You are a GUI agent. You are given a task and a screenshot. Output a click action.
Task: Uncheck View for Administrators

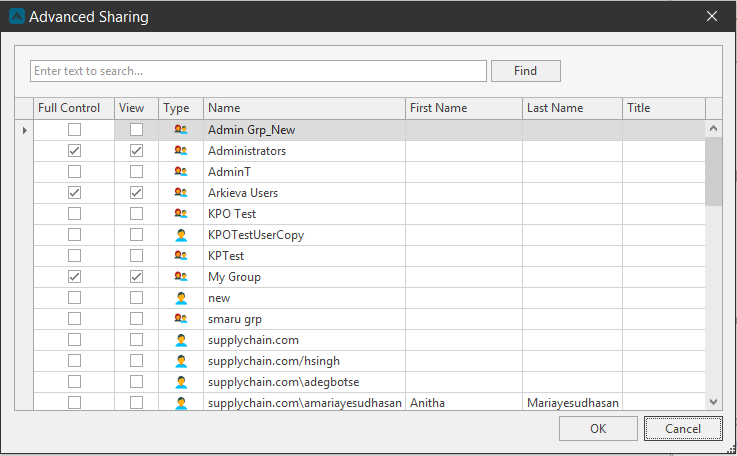[x=136, y=150]
